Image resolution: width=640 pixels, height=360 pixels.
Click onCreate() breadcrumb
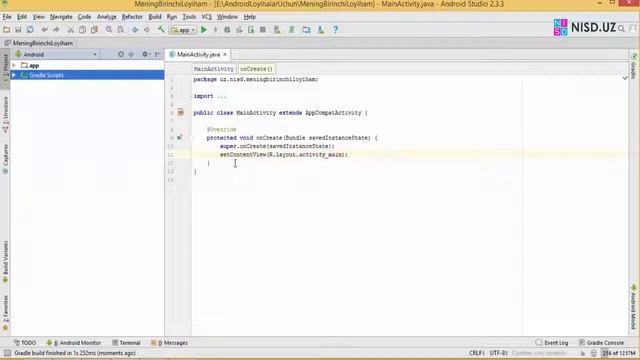coord(256,69)
